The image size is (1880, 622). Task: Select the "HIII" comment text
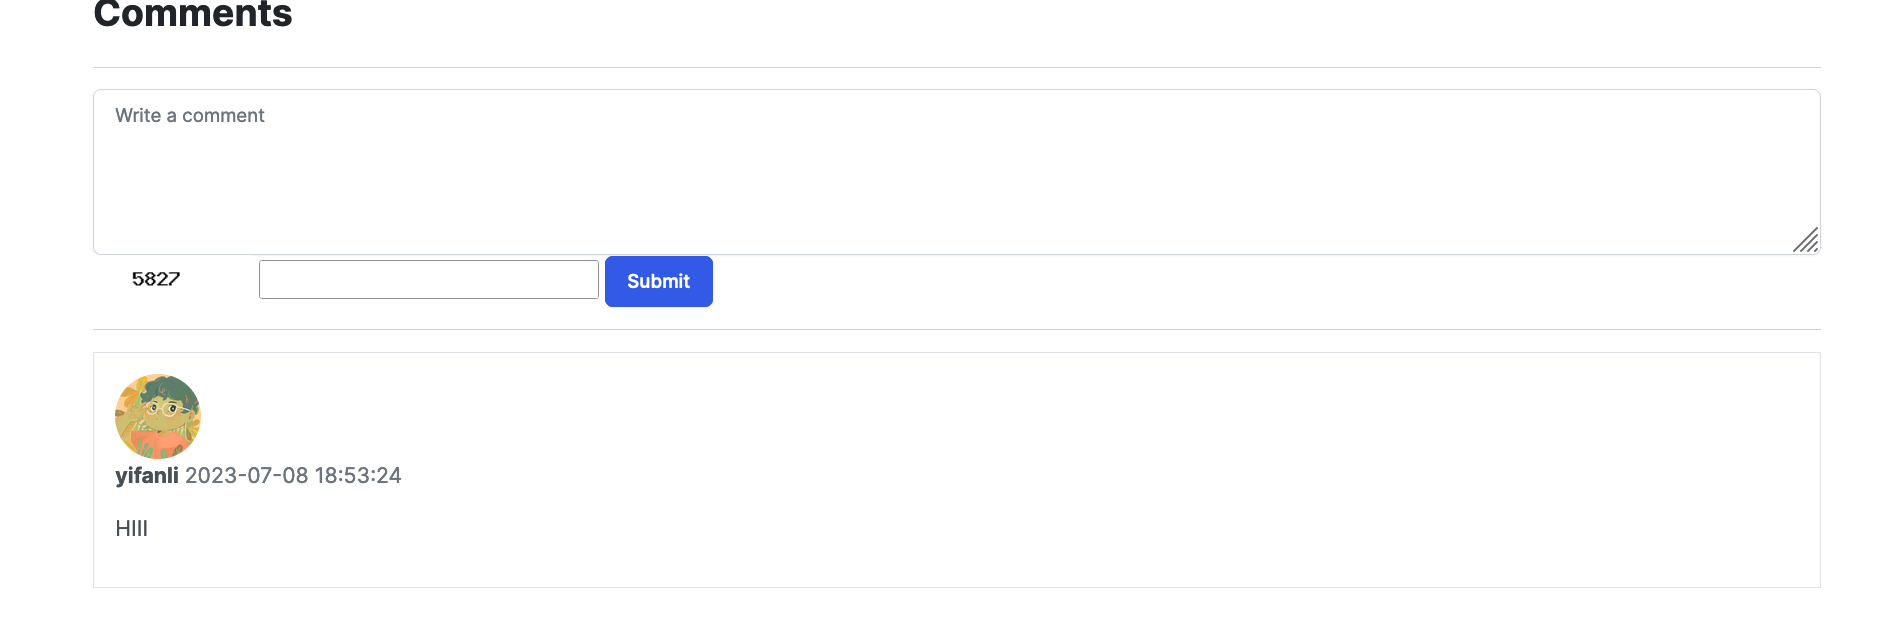(131, 529)
